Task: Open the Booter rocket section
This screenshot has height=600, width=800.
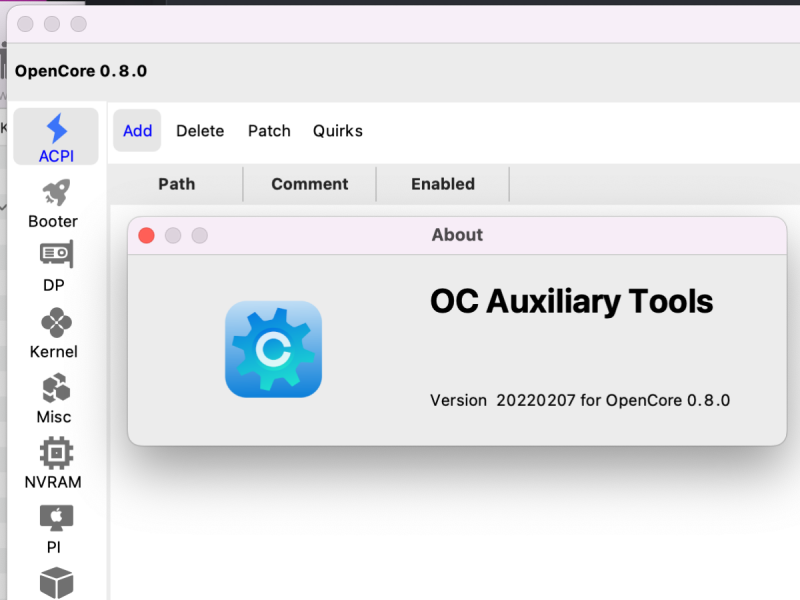Action: (x=54, y=203)
